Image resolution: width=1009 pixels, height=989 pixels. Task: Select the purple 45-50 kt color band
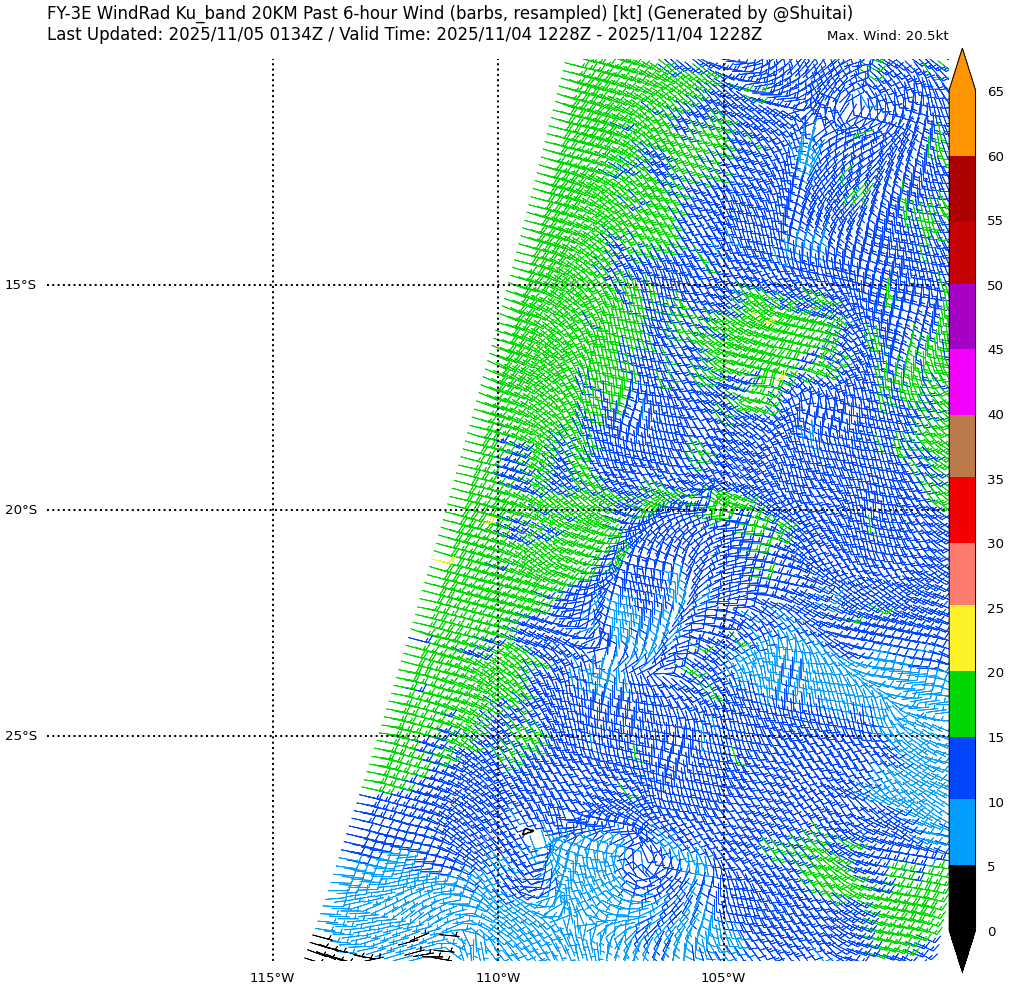[x=961, y=317]
